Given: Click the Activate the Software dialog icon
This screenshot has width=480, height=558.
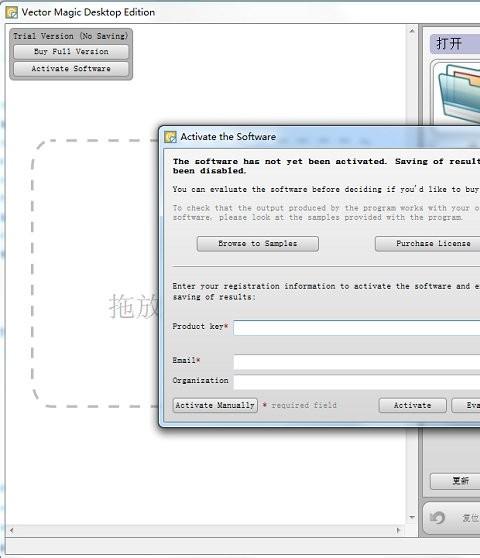Looking at the screenshot, I should [x=170, y=137].
